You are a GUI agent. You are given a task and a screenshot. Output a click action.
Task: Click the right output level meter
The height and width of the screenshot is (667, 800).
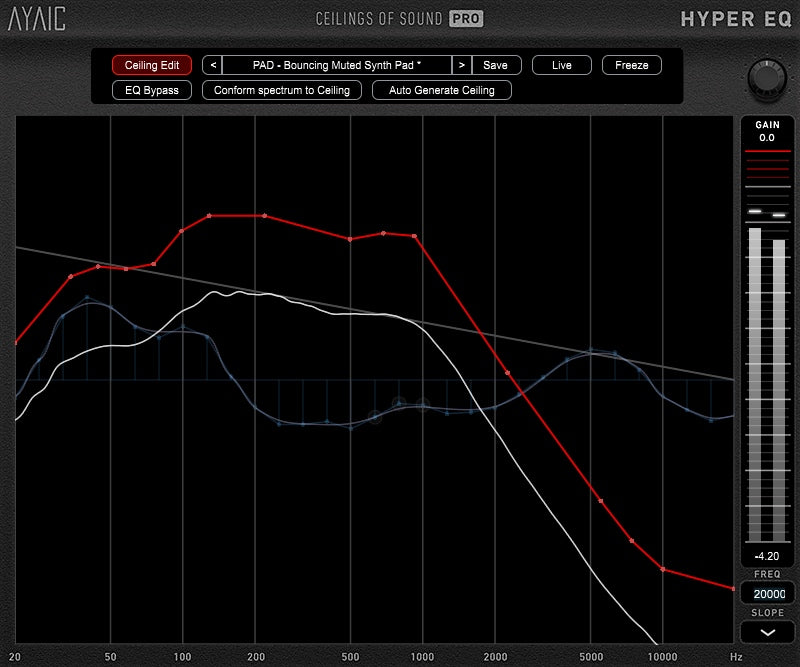[x=779, y=390]
